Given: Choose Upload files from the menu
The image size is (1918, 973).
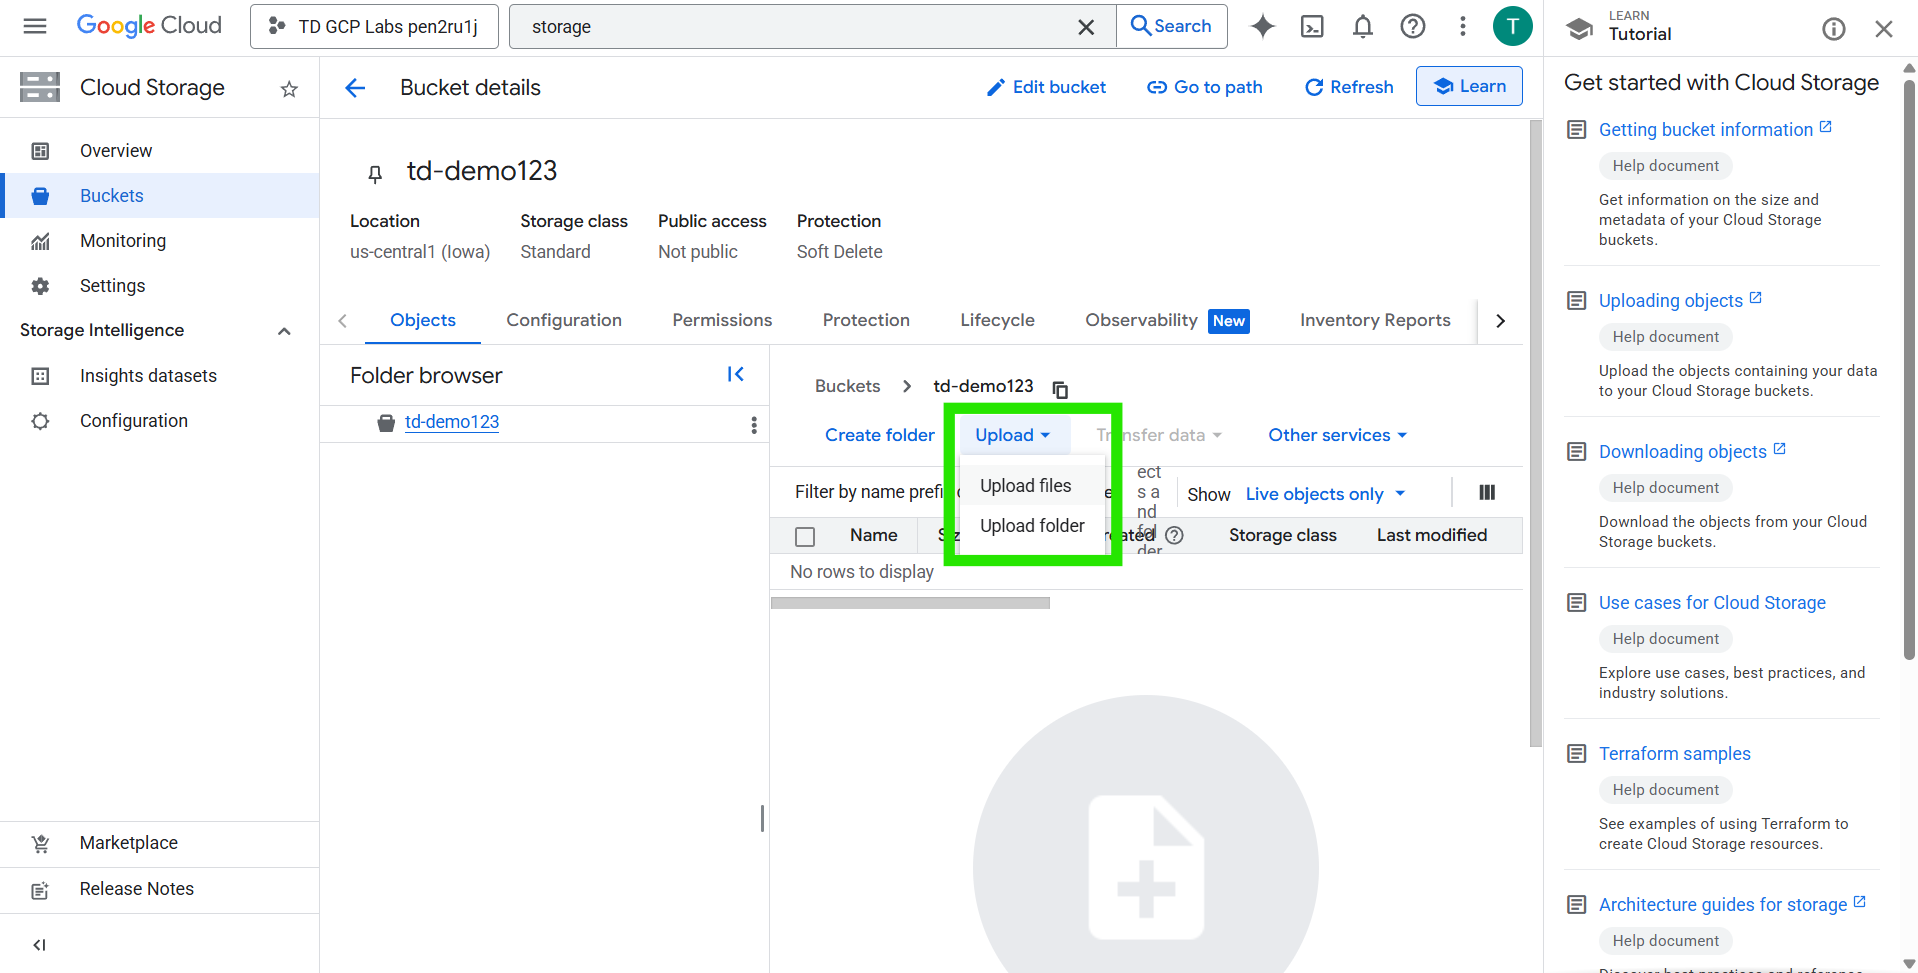Looking at the screenshot, I should (1025, 486).
